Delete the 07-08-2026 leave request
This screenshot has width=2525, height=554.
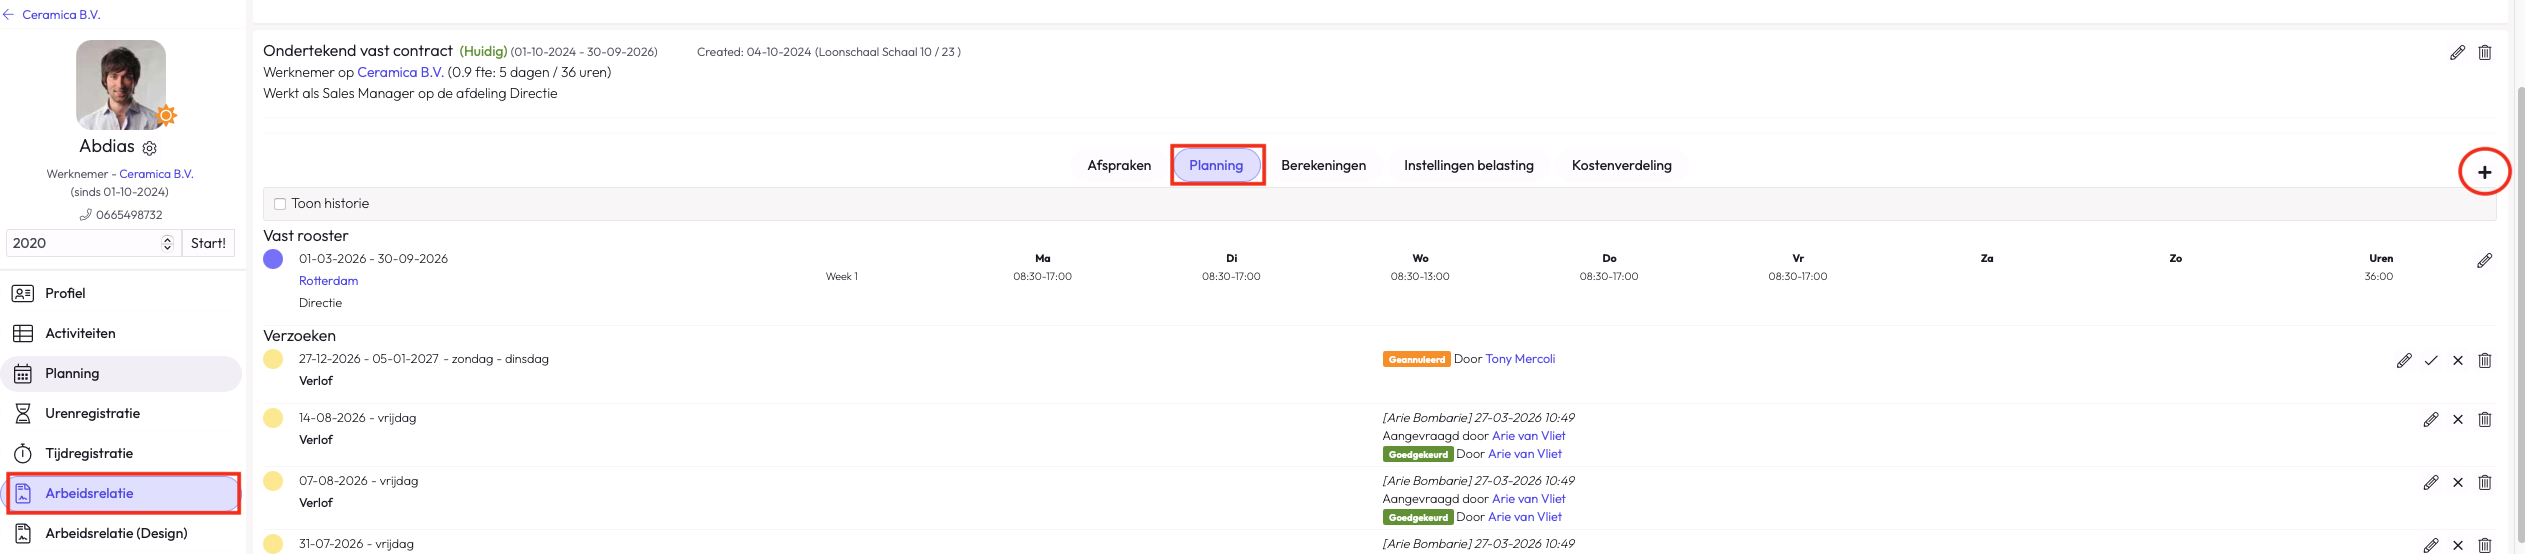tap(2484, 483)
